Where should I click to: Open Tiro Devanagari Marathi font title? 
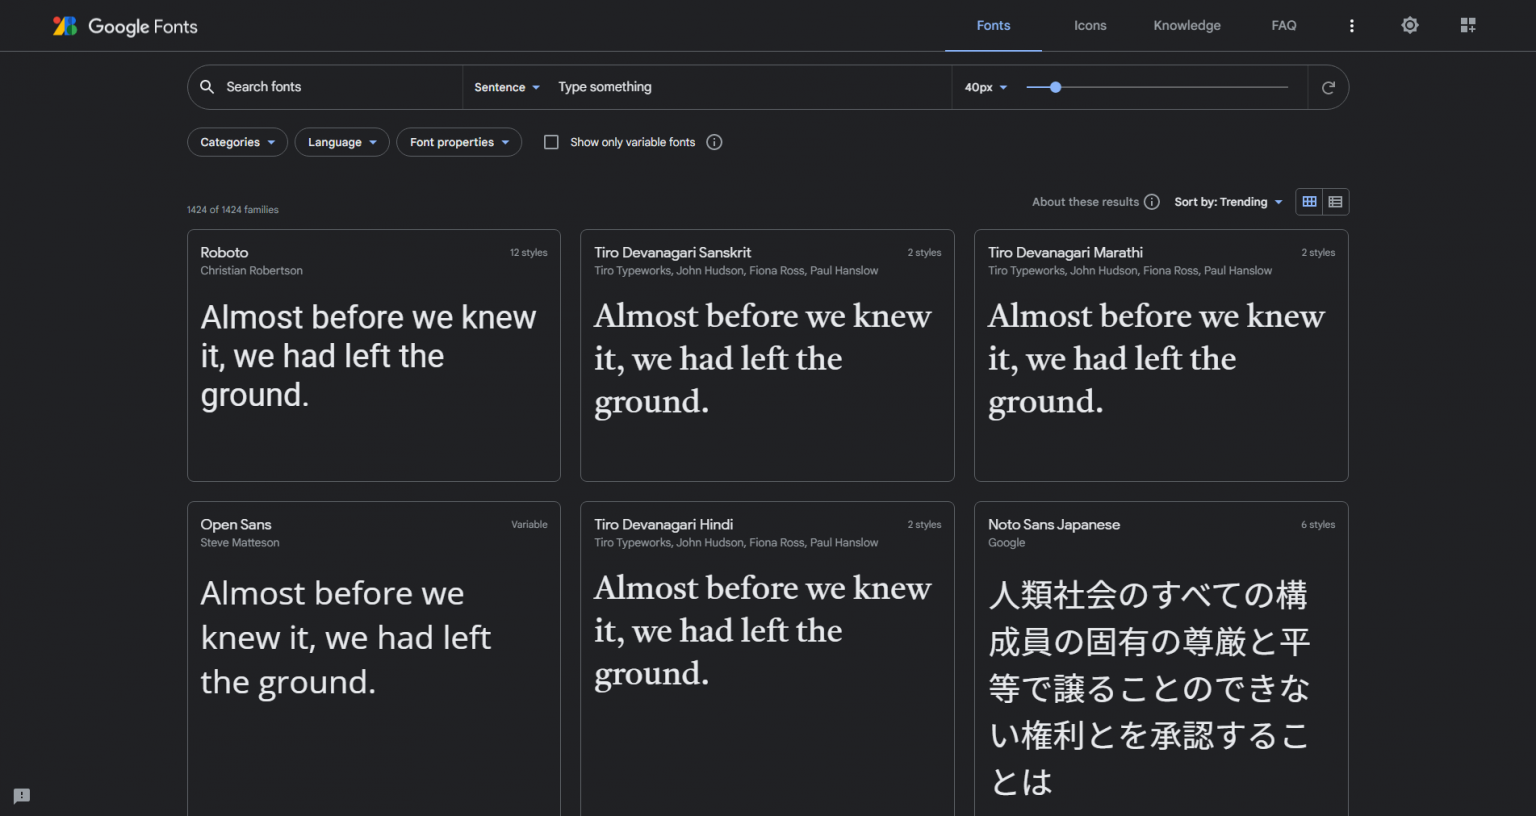pos(1065,253)
